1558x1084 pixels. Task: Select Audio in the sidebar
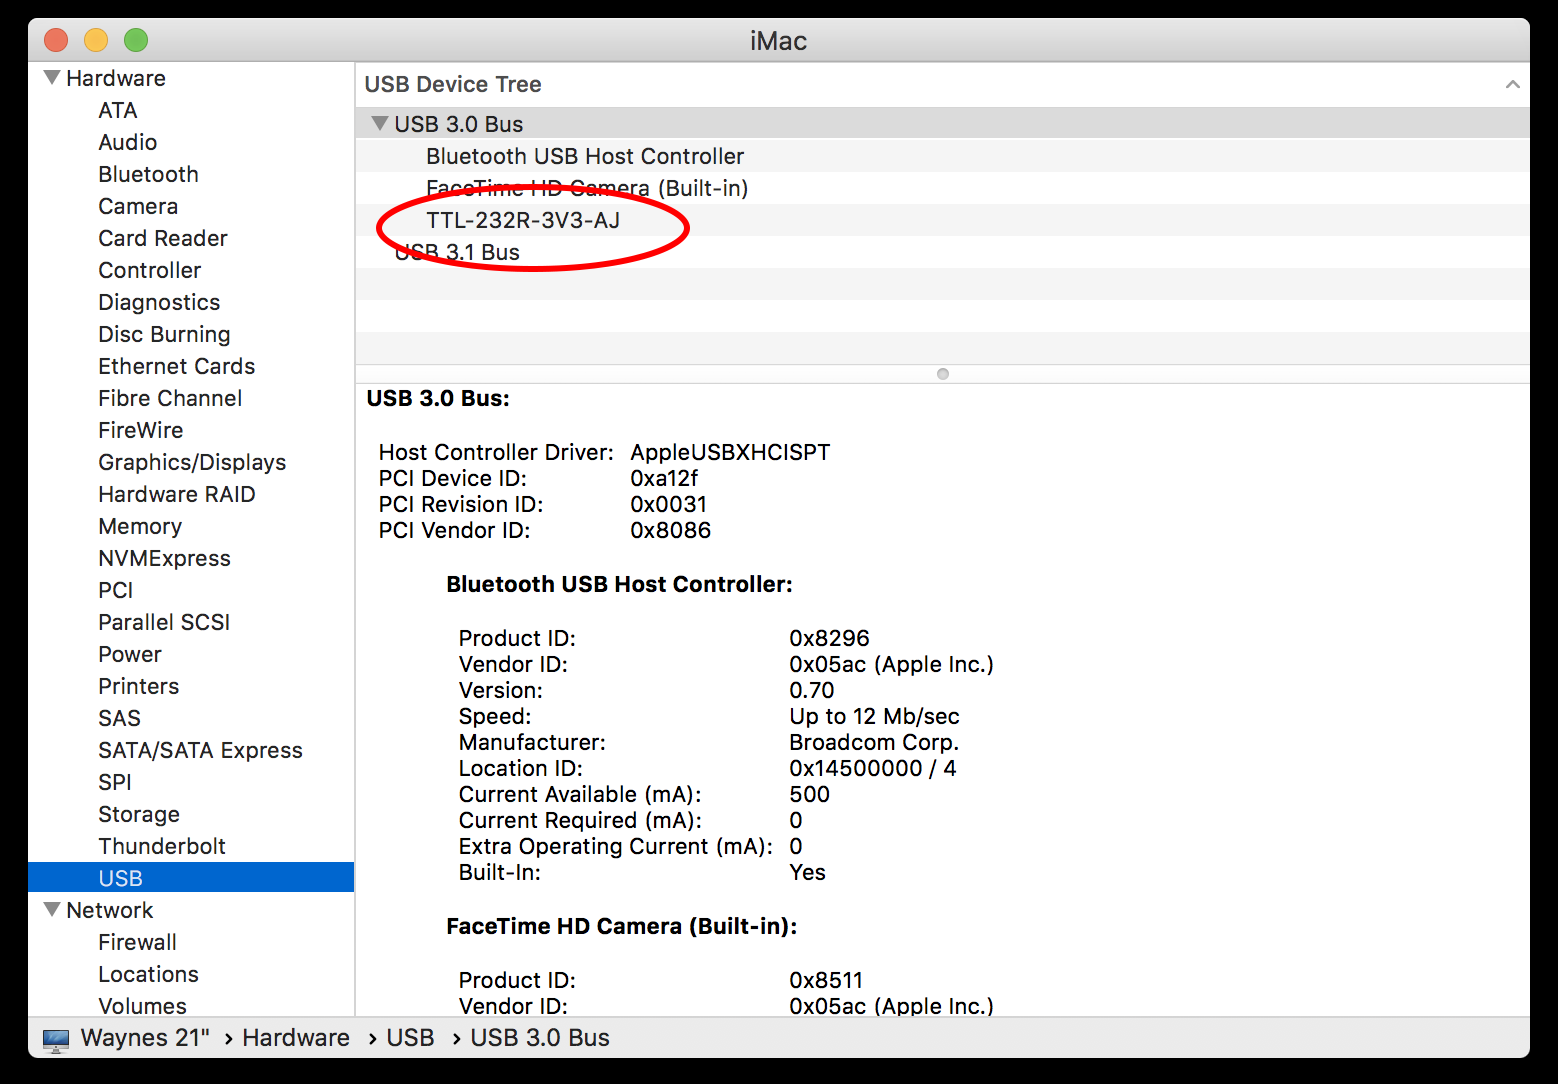[x=128, y=142]
